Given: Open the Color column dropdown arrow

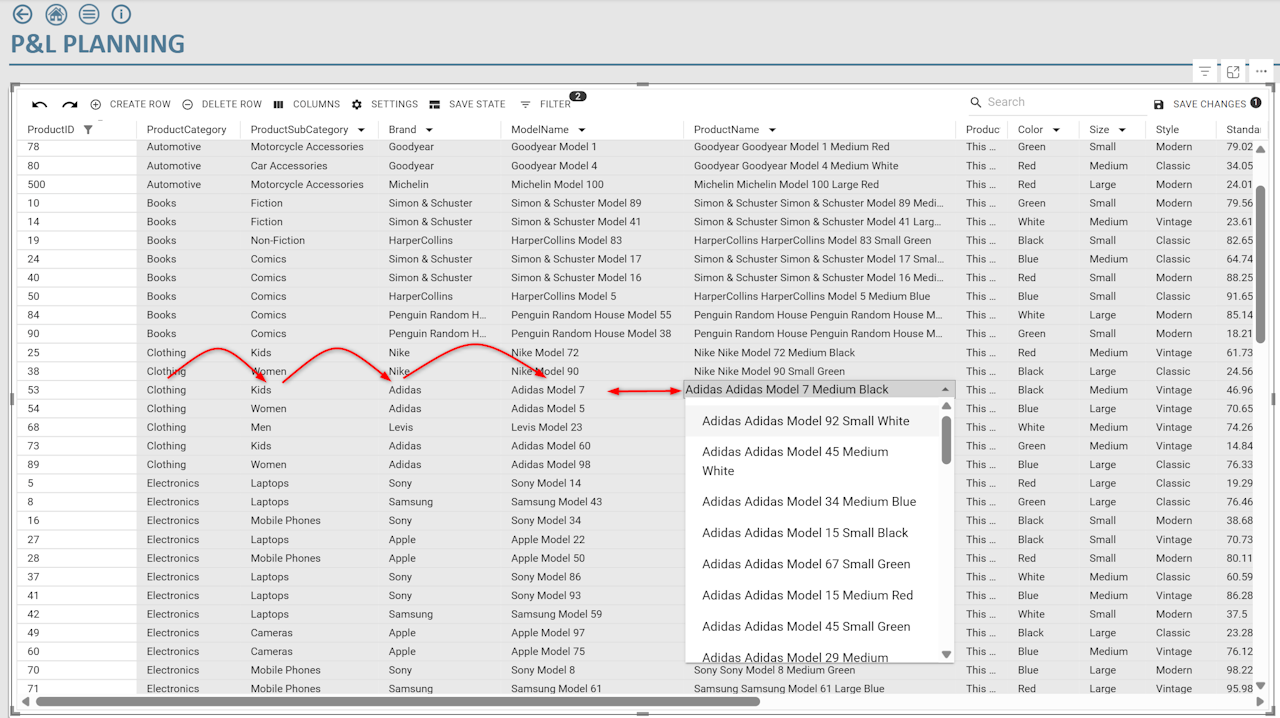Looking at the screenshot, I should point(1056,130).
